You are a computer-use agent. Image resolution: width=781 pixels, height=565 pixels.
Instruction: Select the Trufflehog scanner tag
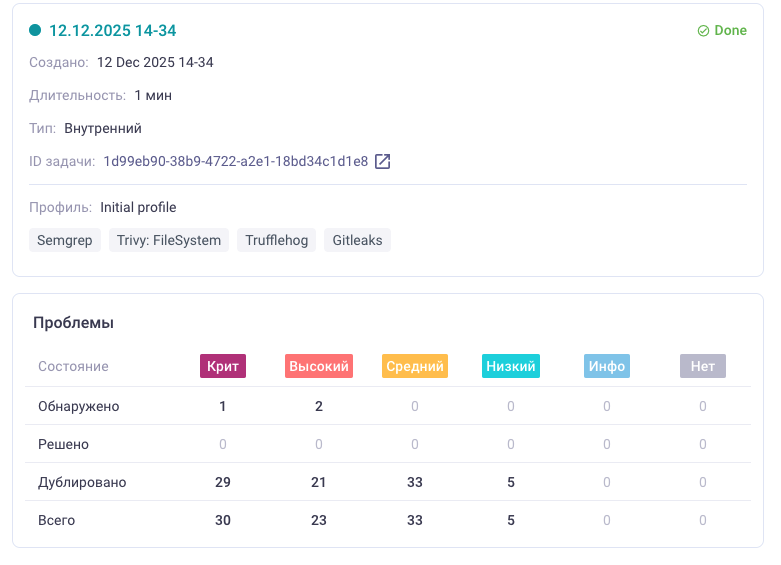pos(276,240)
